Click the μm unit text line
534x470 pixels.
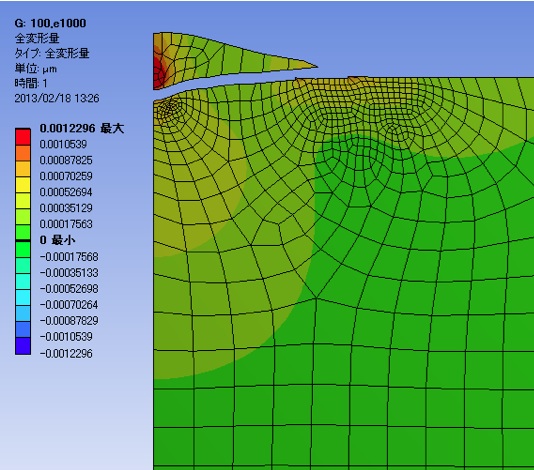point(36,68)
